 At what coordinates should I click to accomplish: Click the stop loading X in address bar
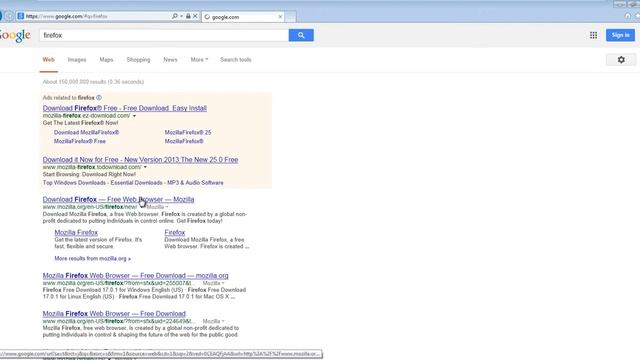coord(195,16)
